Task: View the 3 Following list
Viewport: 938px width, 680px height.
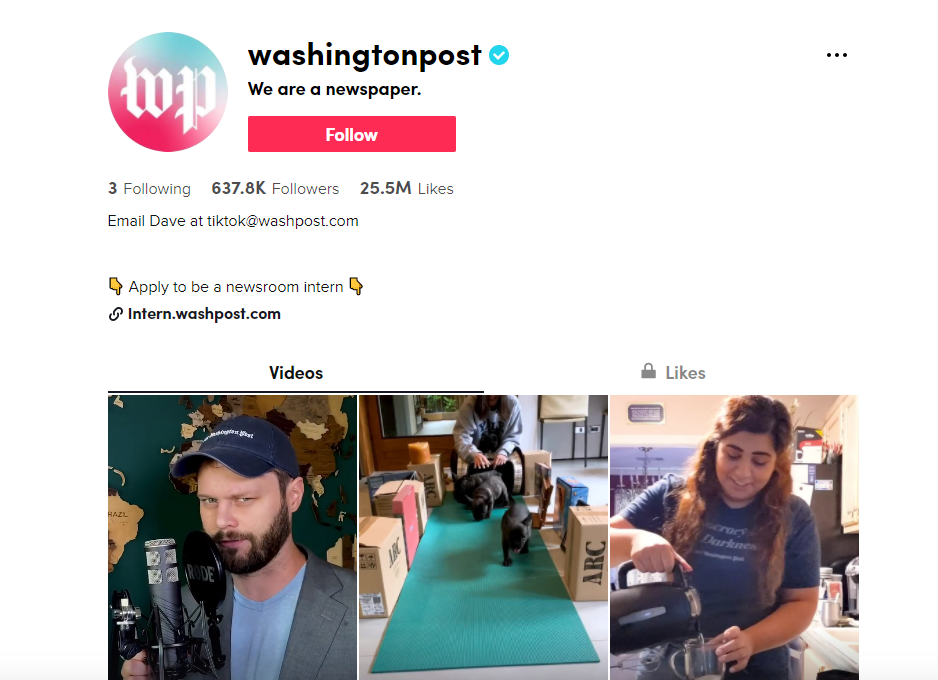Action: click(150, 188)
